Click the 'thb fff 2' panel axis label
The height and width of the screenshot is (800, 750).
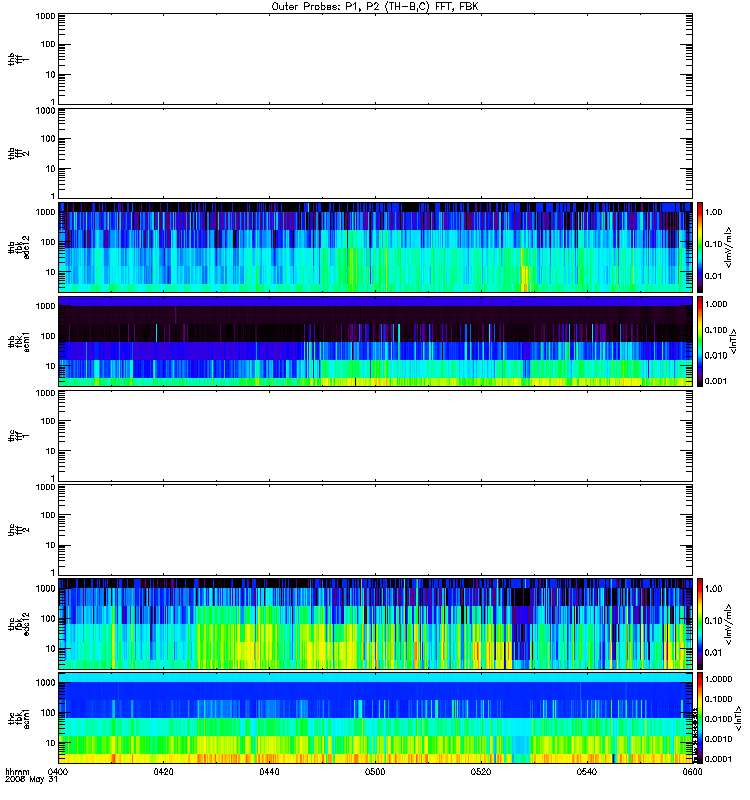pos(18,153)
